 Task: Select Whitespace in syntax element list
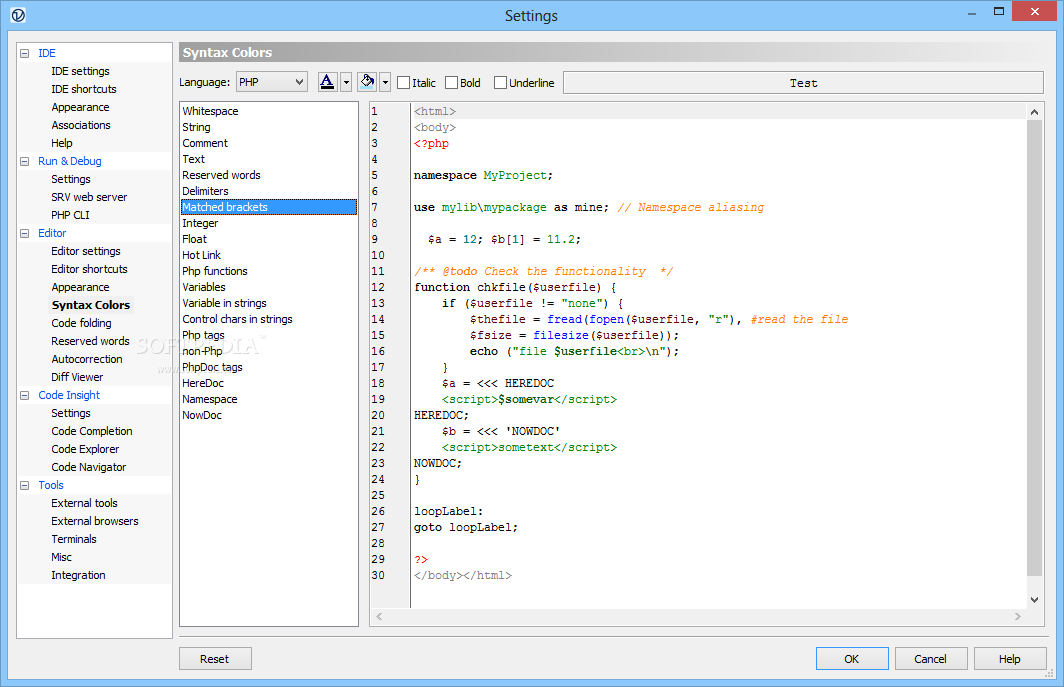click(210, 111)
